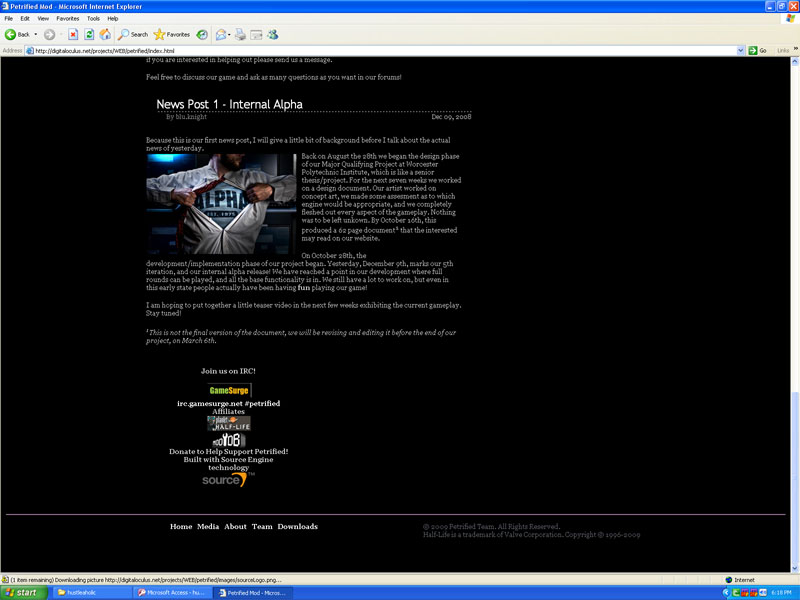Click the Internet Explorer page icon in the title bar

pos(5,6)
